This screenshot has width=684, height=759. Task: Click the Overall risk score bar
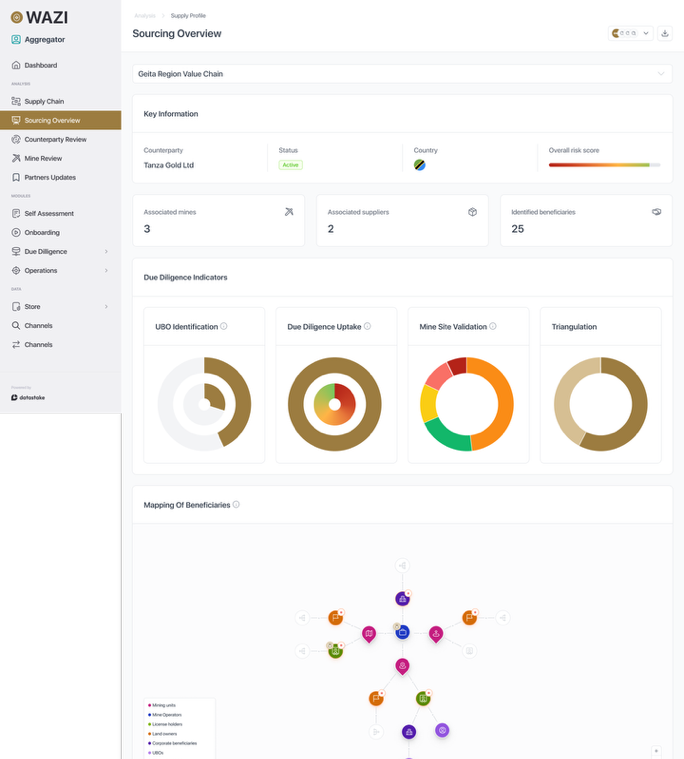tap(604, 165)
